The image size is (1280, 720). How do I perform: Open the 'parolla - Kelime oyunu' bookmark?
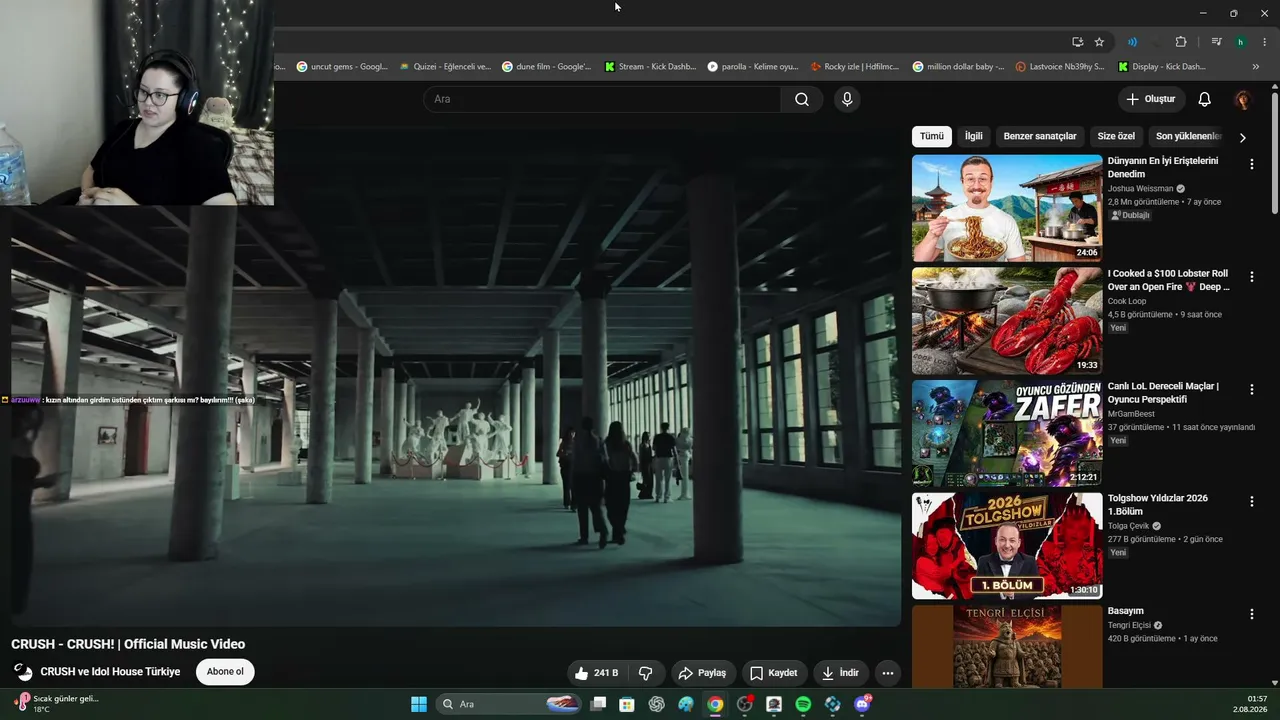(x=753, y=67)
